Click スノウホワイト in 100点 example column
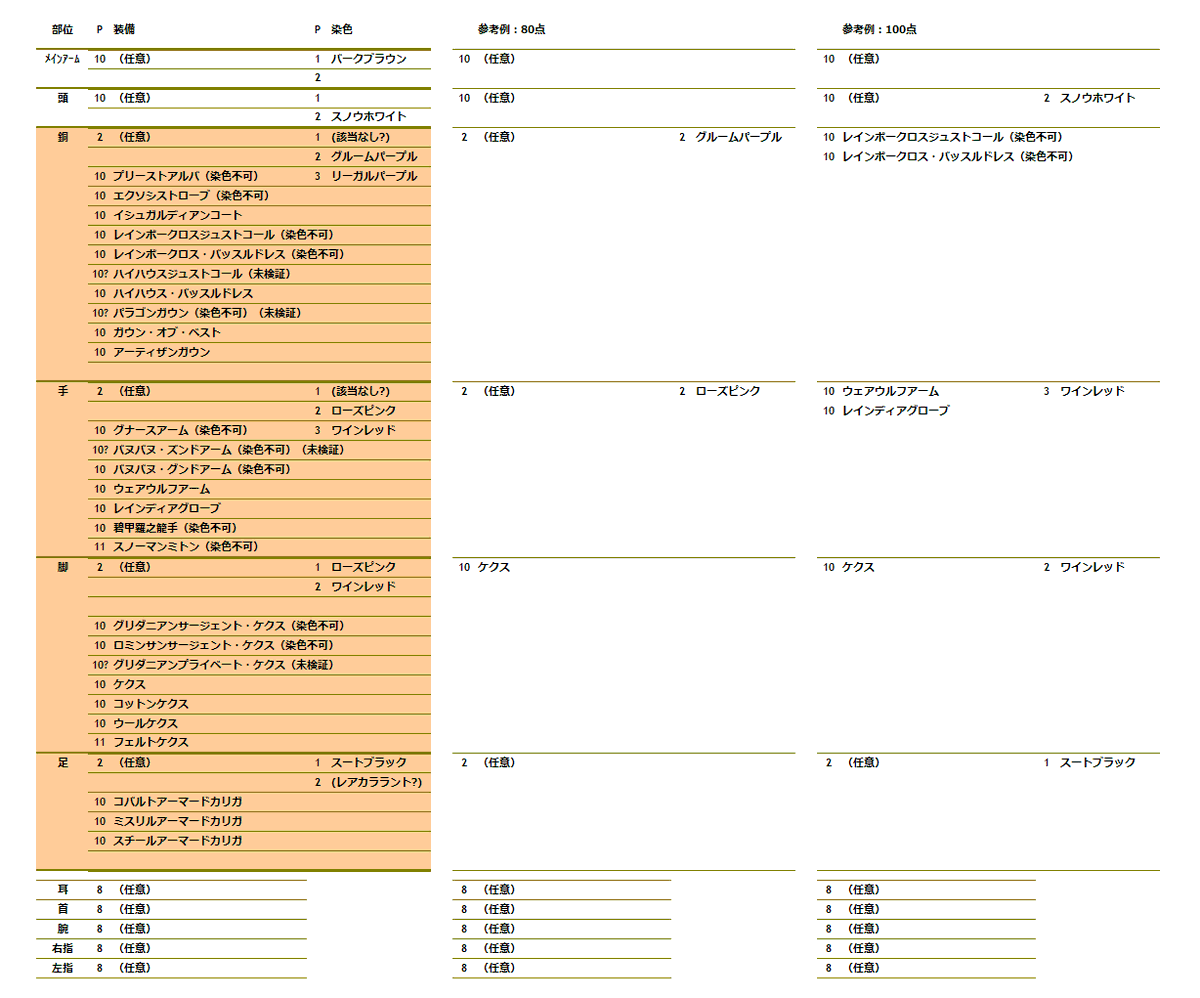Image resolution: width=1200 pixels, height=998 pixels. point(1097,98)
